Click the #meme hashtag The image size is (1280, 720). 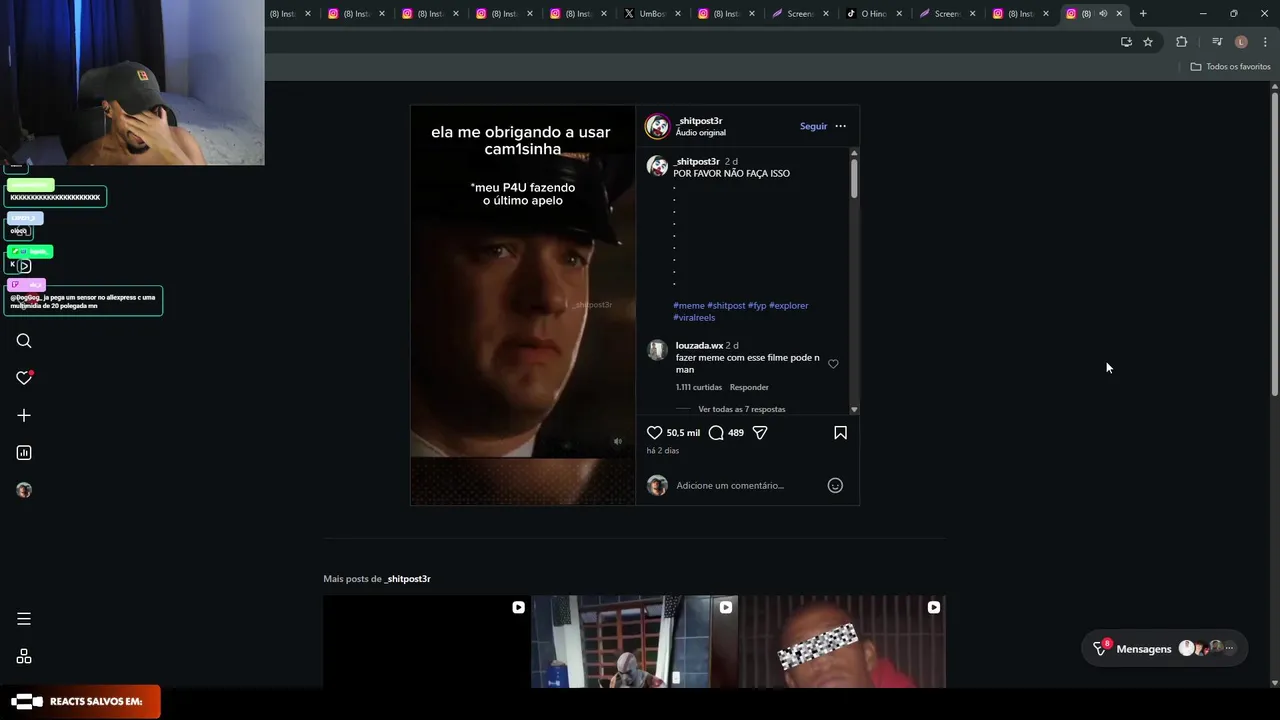689,306
